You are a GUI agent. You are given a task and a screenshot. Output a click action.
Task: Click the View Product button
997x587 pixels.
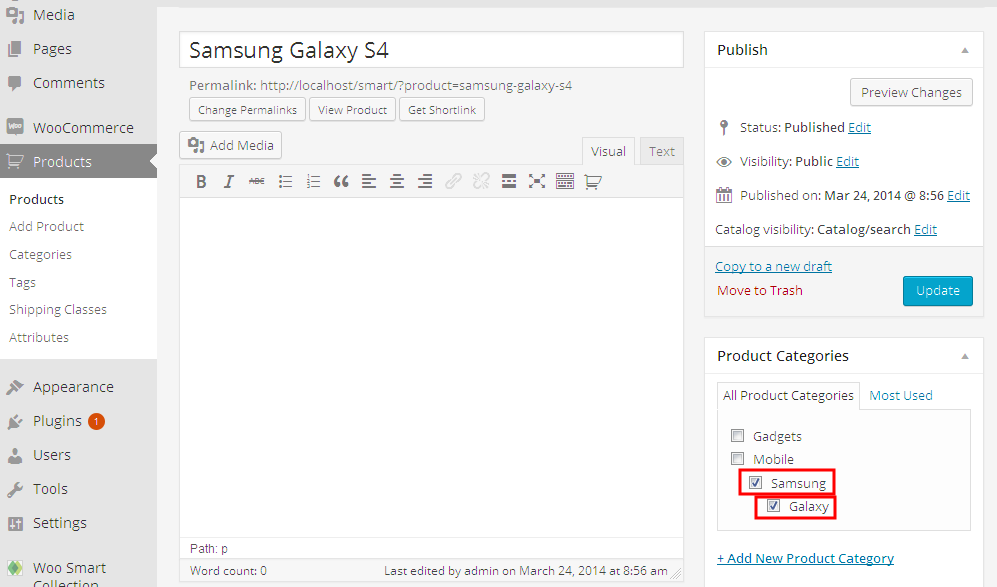click(x=352, y=110)
